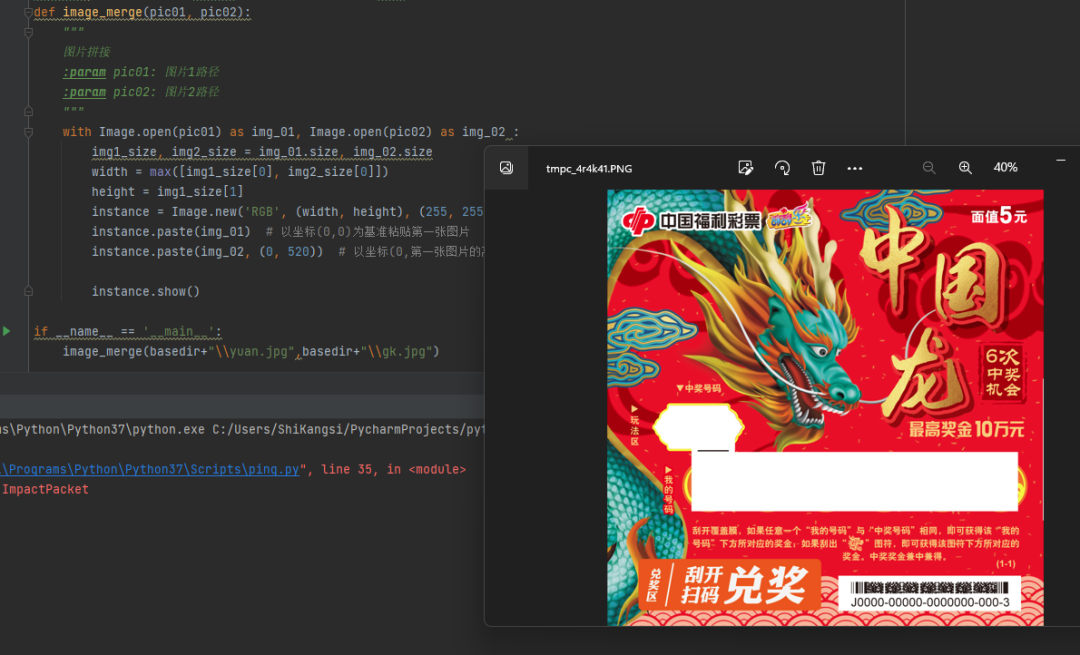
Task: Click the lottery ticket image in viewer
Action: 825,407
